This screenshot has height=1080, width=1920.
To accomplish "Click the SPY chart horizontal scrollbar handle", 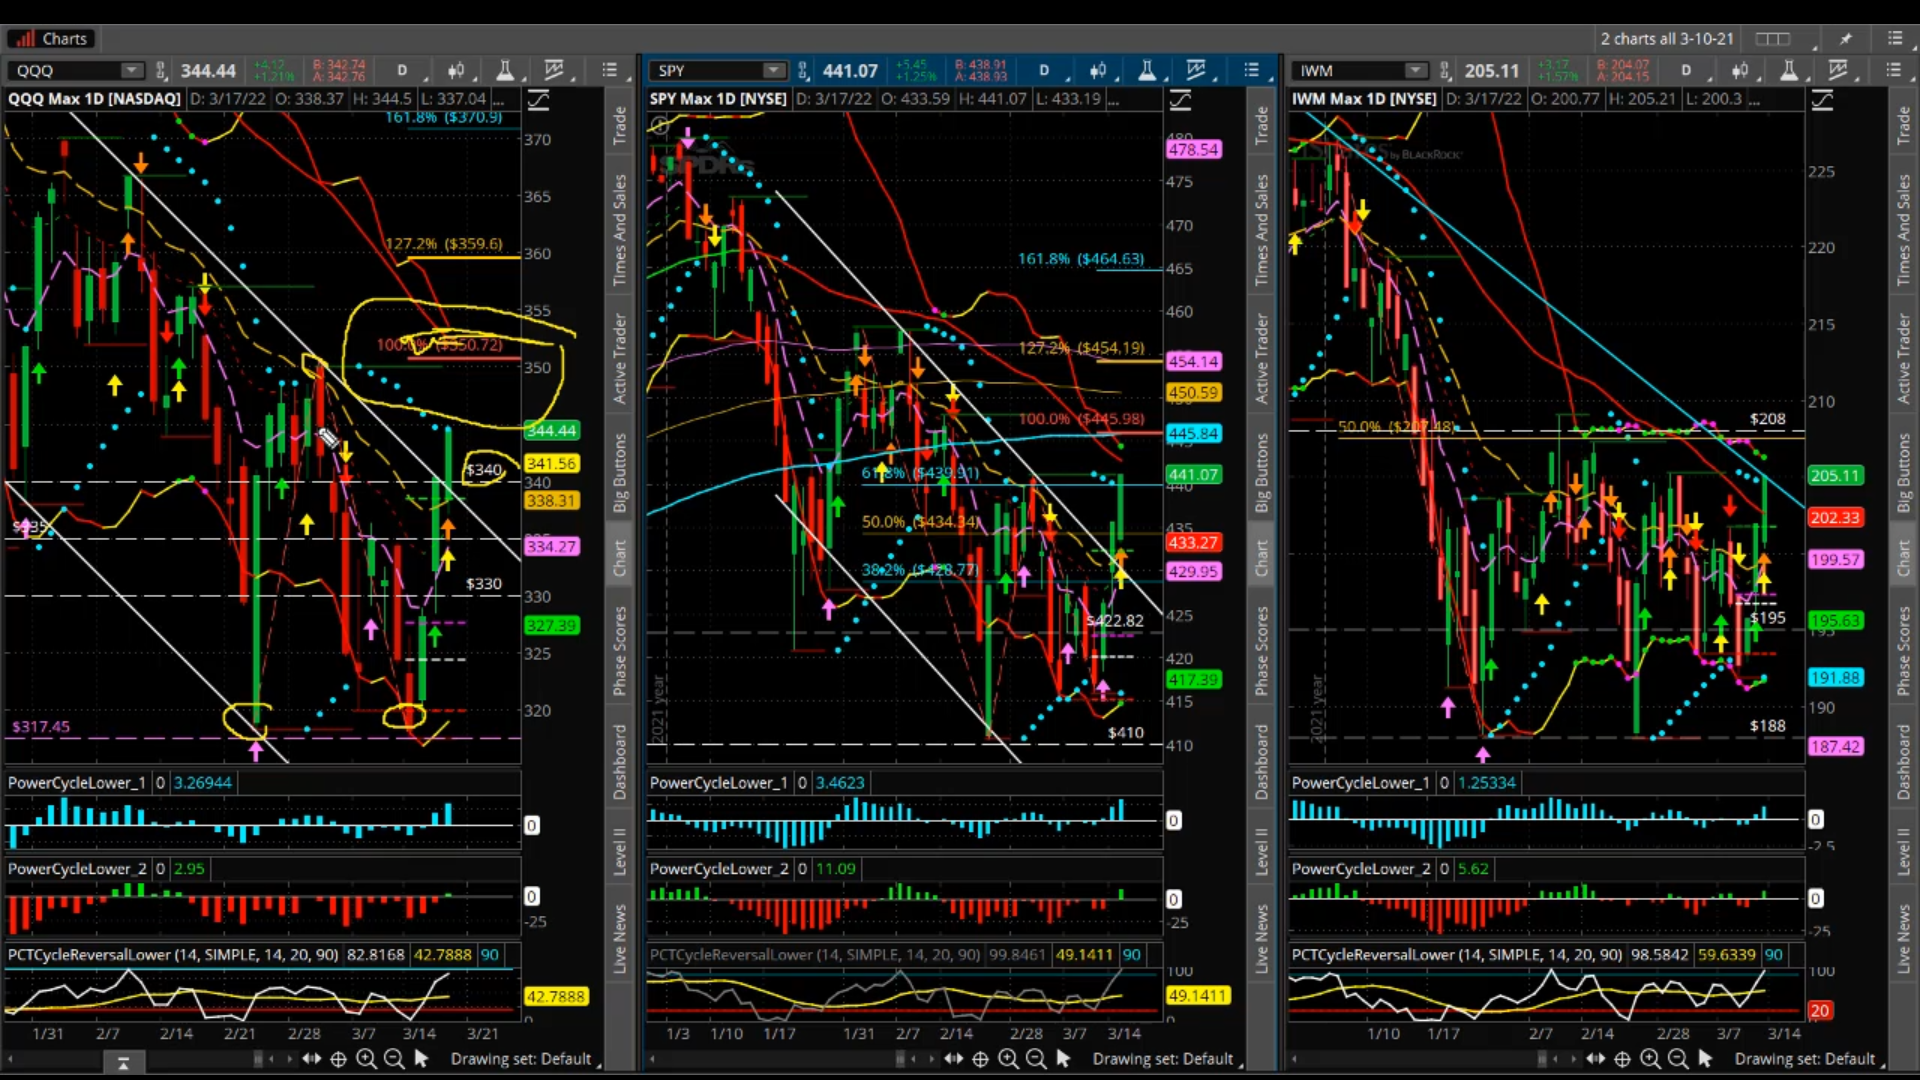I will [x=900, y=1059].
